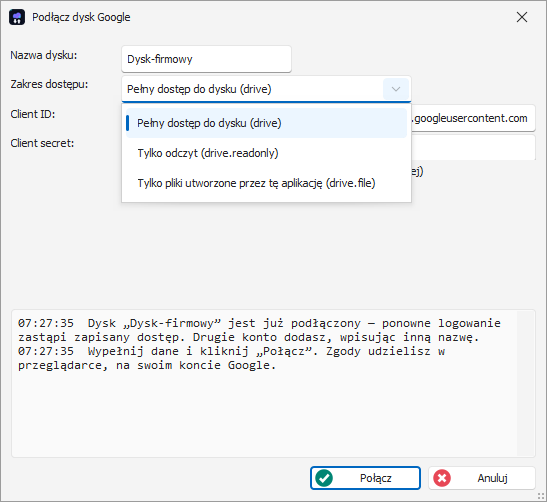Screen dimensions: 547x502
Task: Select Tylko odczyt (drive.readonly) option
Action: point(266,153)
